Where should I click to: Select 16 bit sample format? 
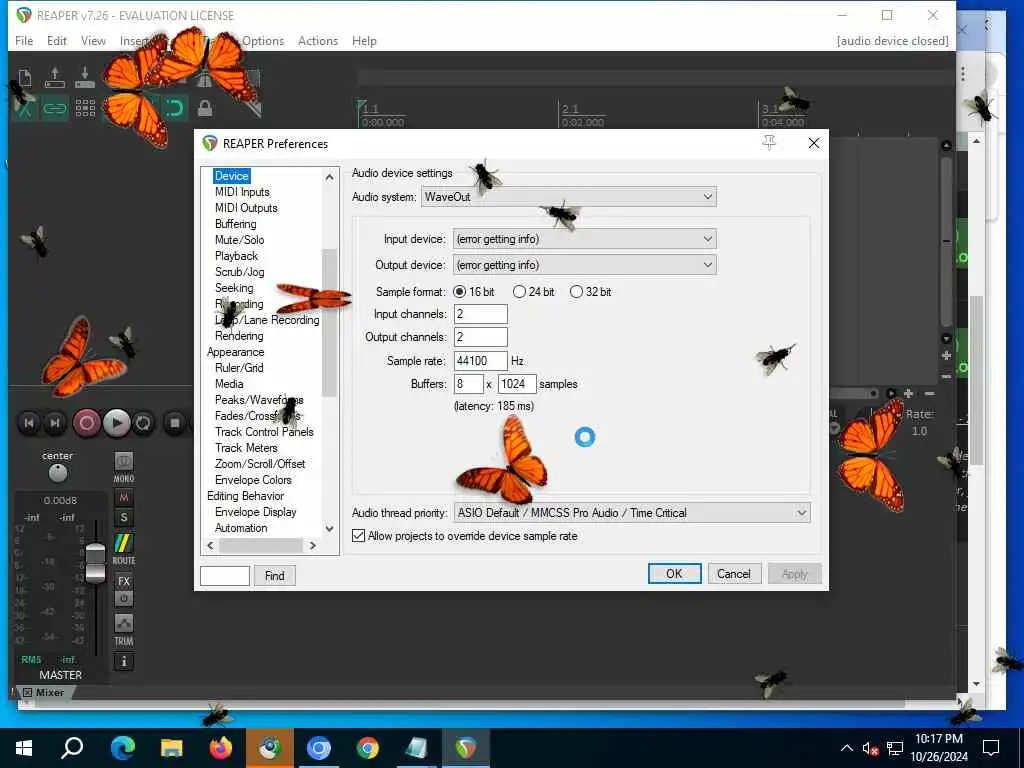(473, 292)
